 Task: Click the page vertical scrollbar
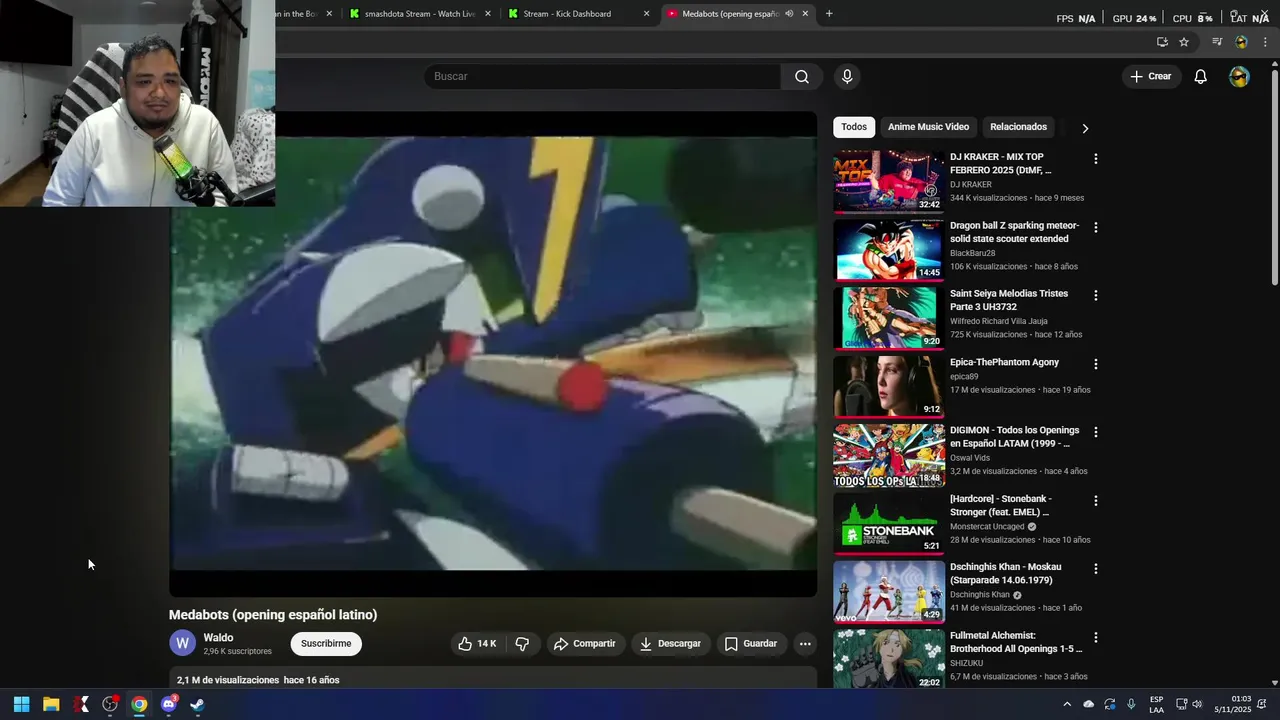(x=1274, y=175)
